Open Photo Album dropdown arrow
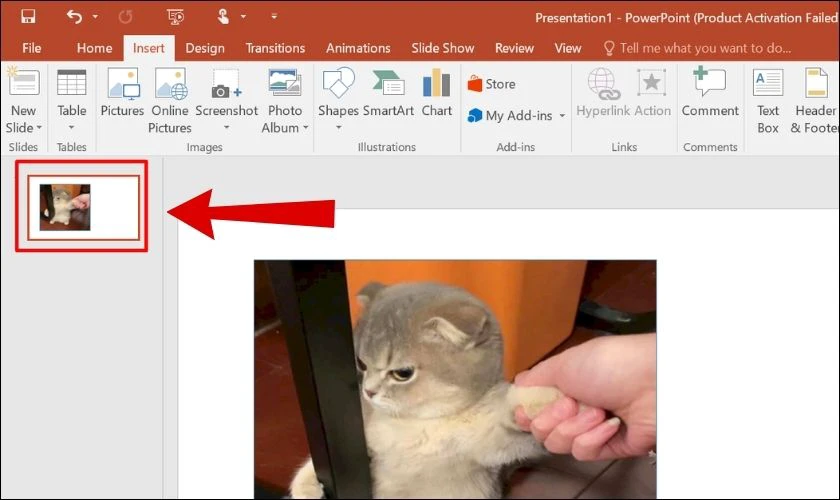Image resolution: width=840 pixels, height=500 pixels. pos(305,128)
